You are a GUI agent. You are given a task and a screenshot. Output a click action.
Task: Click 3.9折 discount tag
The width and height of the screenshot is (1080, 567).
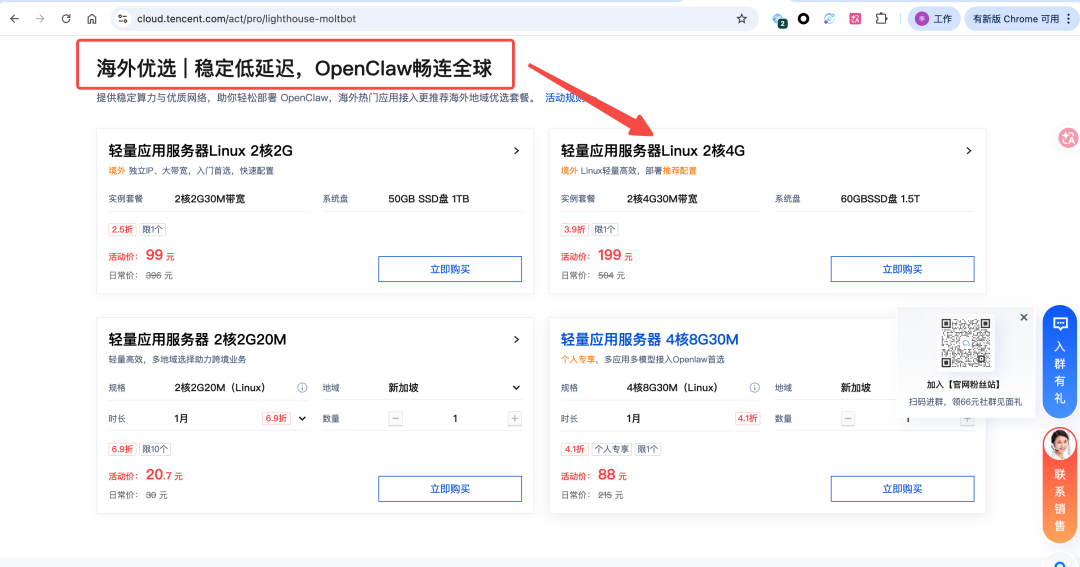point(574,229)
